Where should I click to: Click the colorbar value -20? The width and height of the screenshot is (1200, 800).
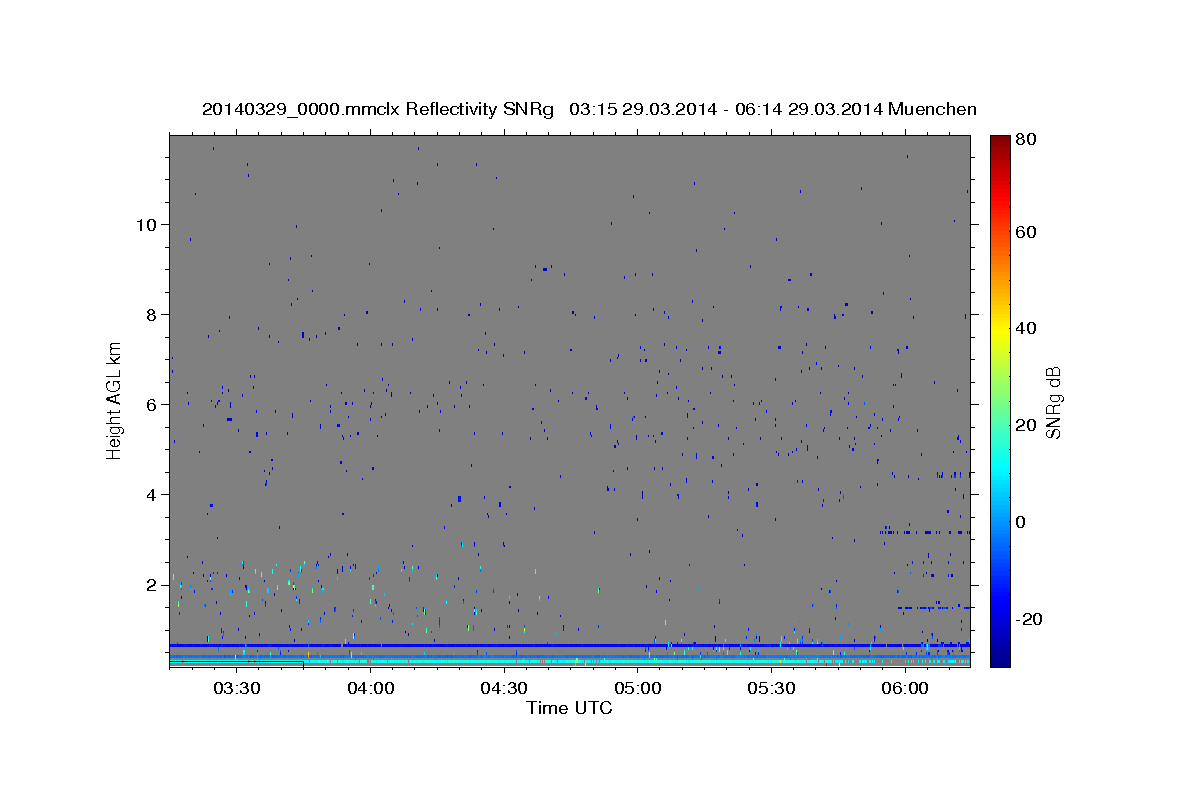click(1030, 619)
